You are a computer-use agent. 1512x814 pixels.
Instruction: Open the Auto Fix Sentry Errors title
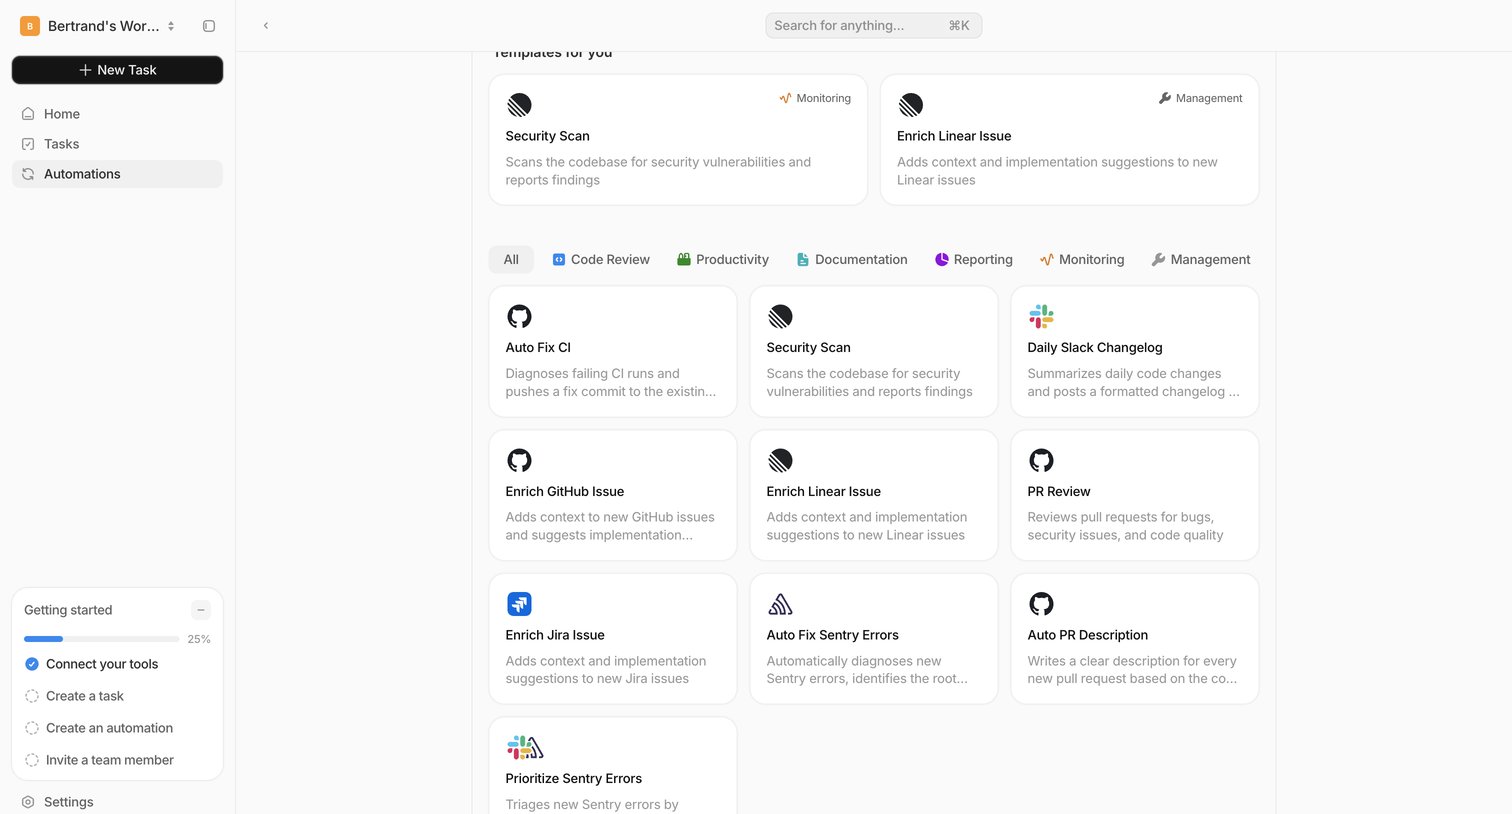833,635
